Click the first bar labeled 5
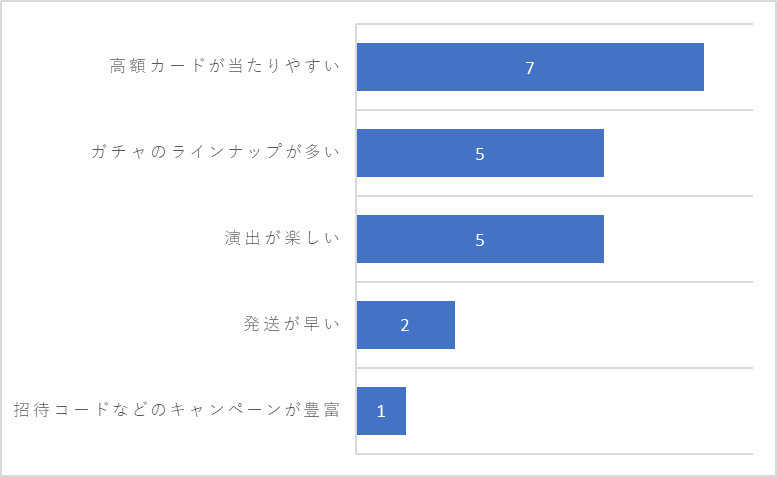This screenshot has width=777, height=477. pyautogui.click(x=480, y=153)
